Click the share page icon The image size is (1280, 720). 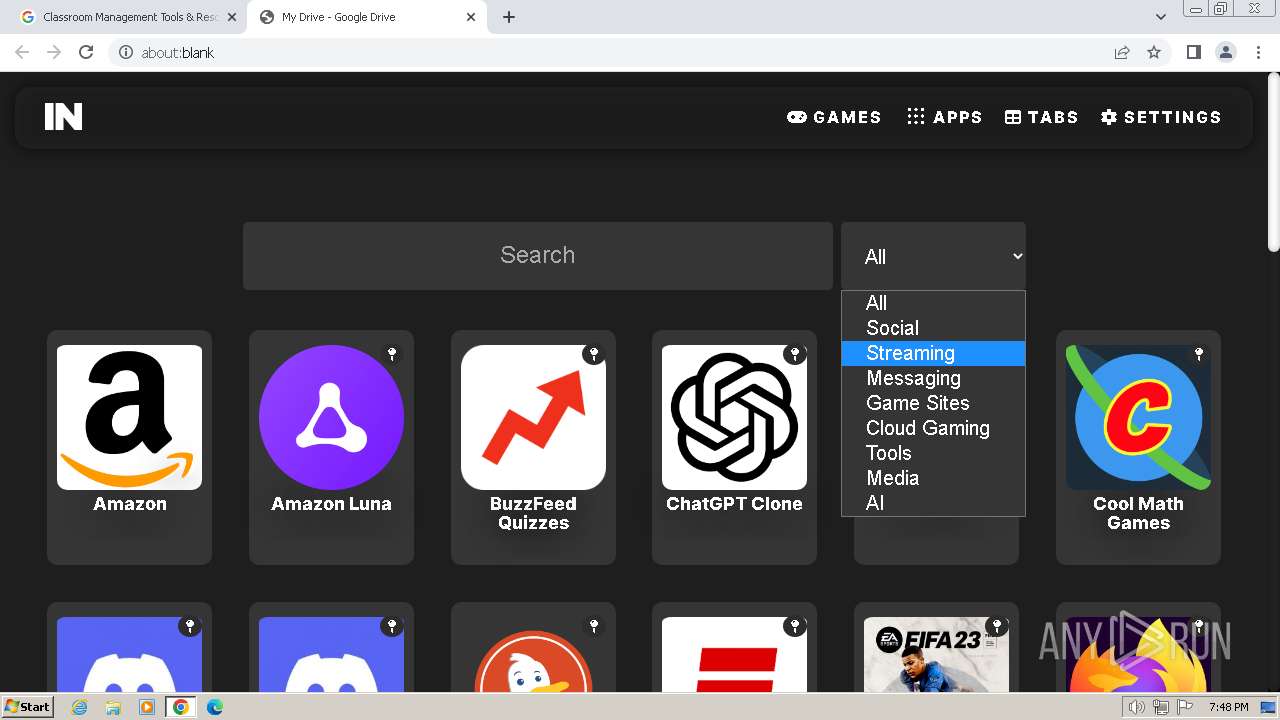(1122, 52)
